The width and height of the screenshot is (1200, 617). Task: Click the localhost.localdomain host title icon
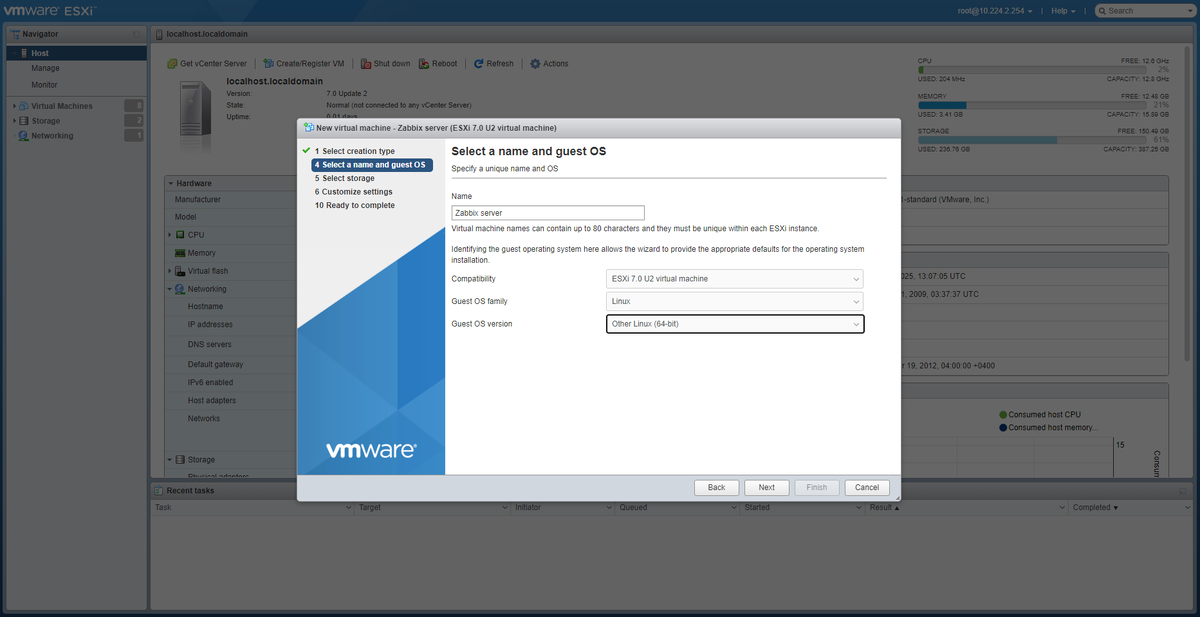(158, 34)
